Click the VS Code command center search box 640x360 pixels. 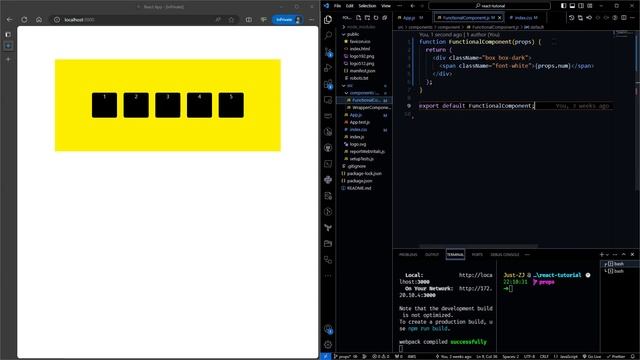point(490,6)
